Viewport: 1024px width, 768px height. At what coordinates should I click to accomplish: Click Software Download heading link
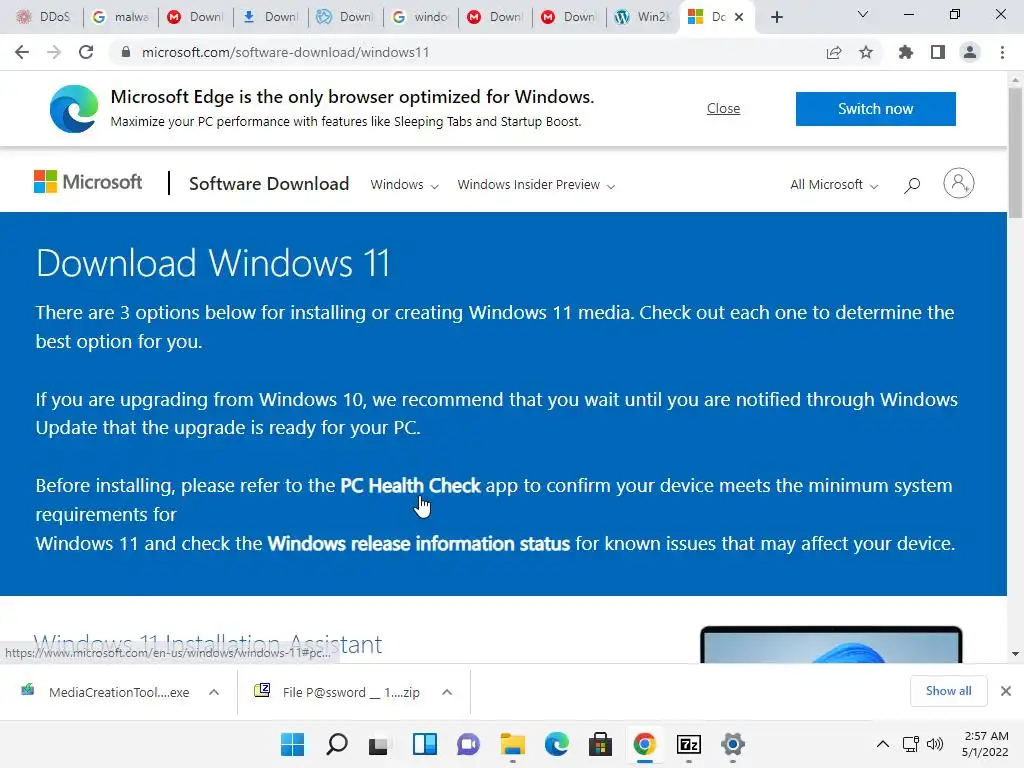point(269,184)
